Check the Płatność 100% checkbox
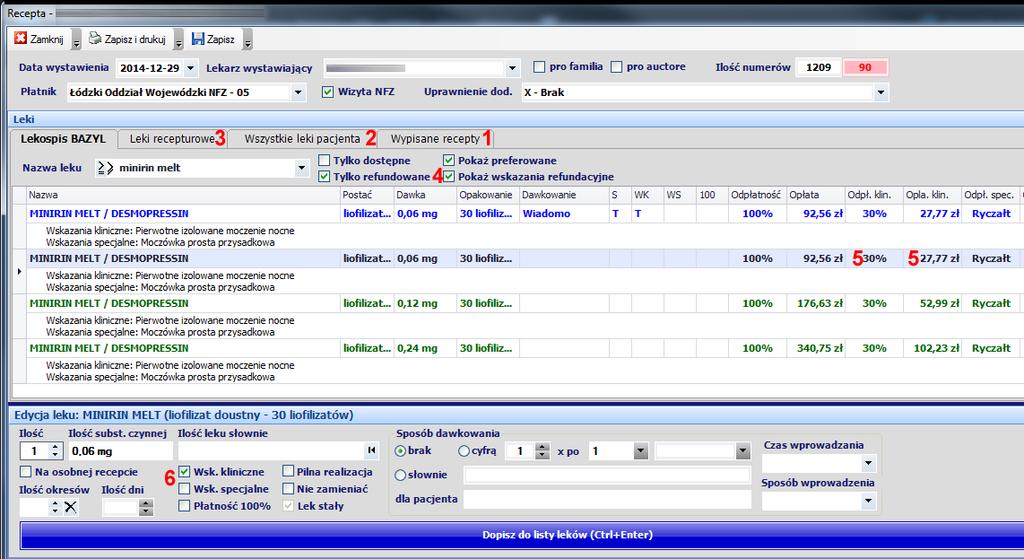 coord(184,505)
